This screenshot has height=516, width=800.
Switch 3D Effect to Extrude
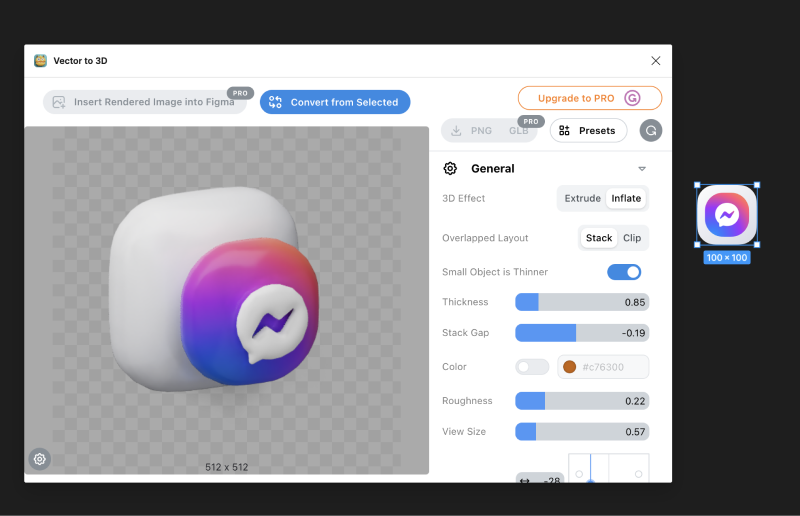point(582,198)
